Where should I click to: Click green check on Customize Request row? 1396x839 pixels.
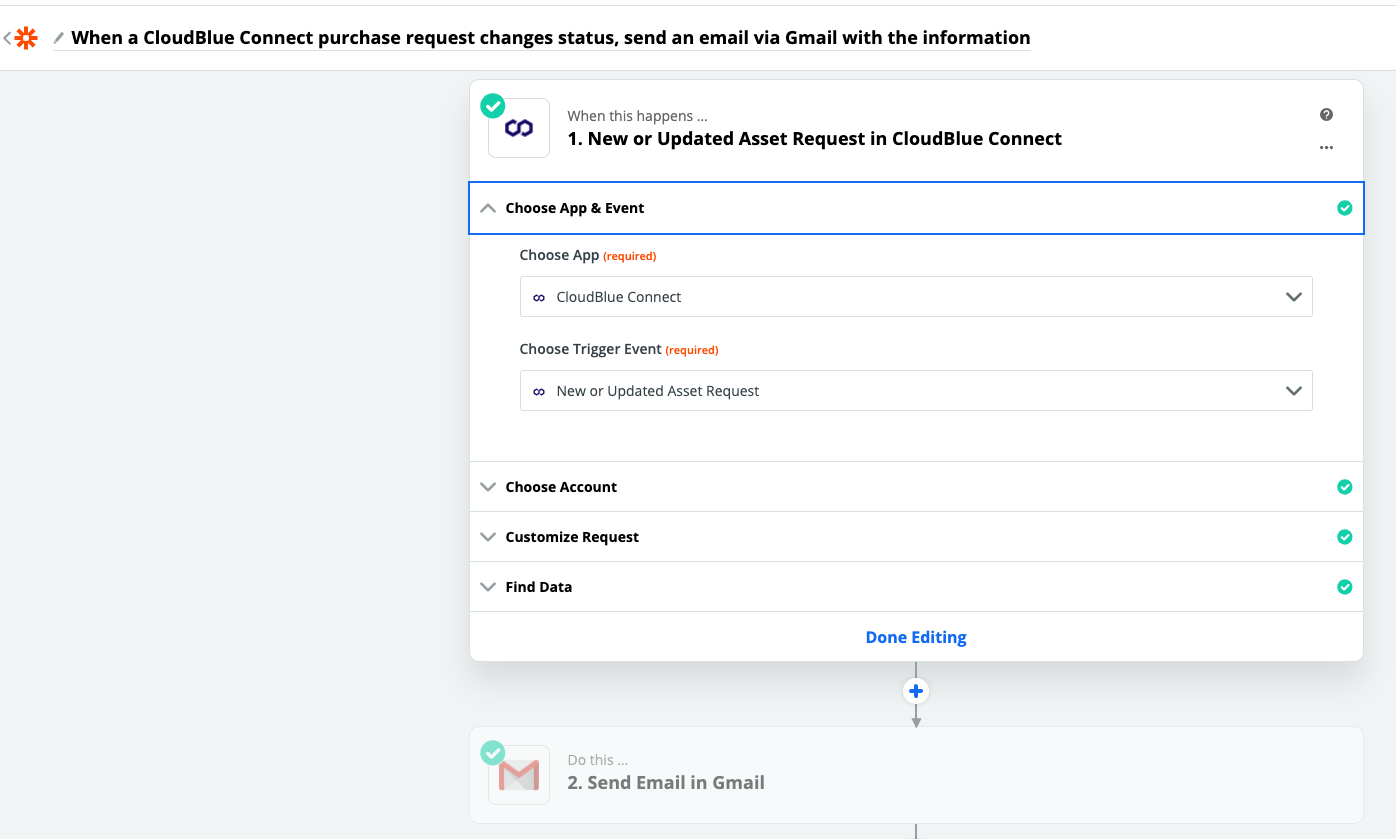[x=1345, y=537]
